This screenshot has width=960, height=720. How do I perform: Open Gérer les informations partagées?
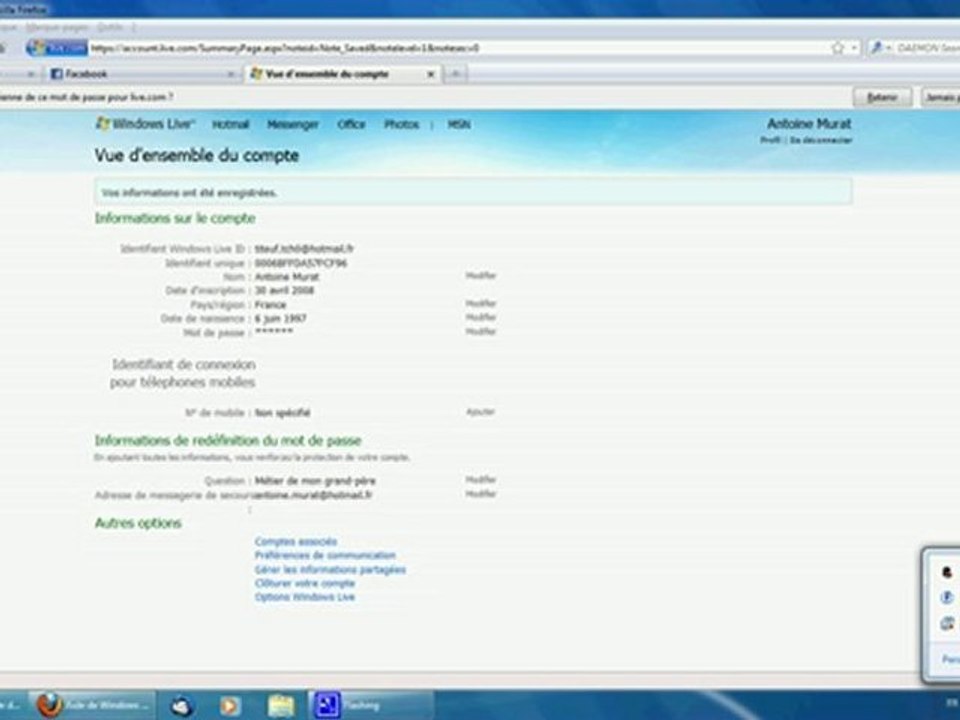tap(330, 569)
